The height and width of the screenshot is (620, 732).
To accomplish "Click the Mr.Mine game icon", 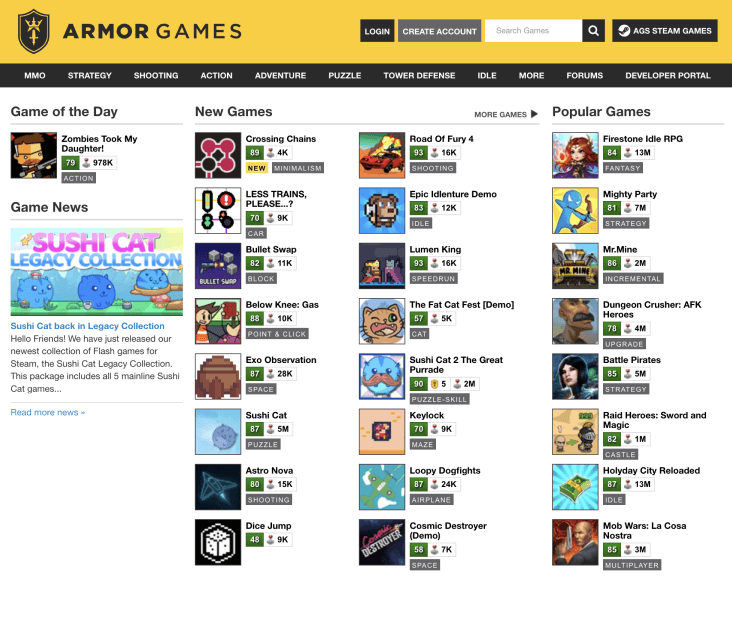I will tap(575, 266).
